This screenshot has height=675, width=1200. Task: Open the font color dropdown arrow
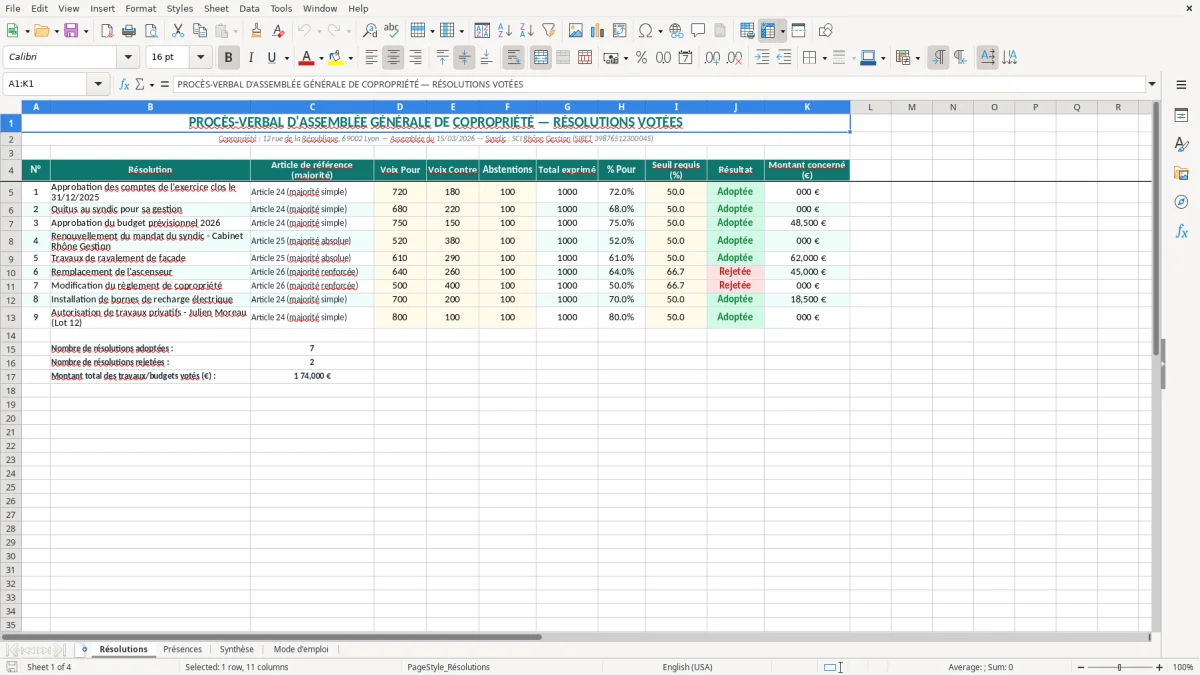coord(321,58)
